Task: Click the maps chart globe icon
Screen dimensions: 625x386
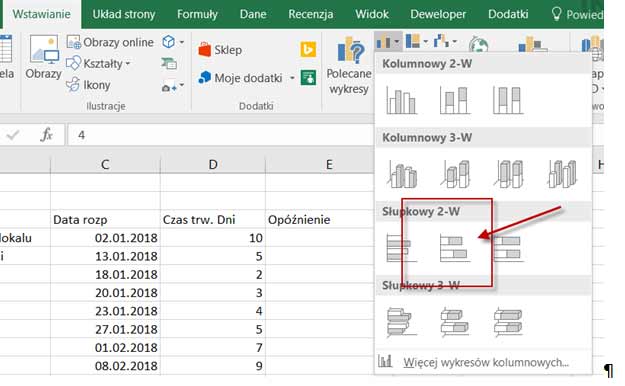Action: click(x=478, y=45)
